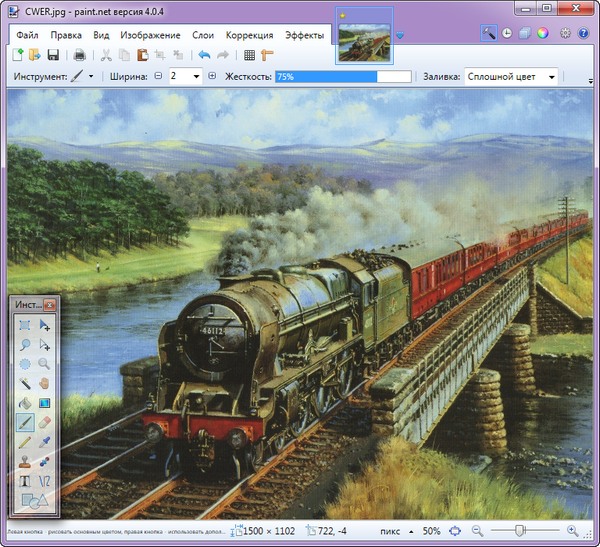Select the Paint Bucket tool
Screen dimensions: 600x547
(25, 403)
